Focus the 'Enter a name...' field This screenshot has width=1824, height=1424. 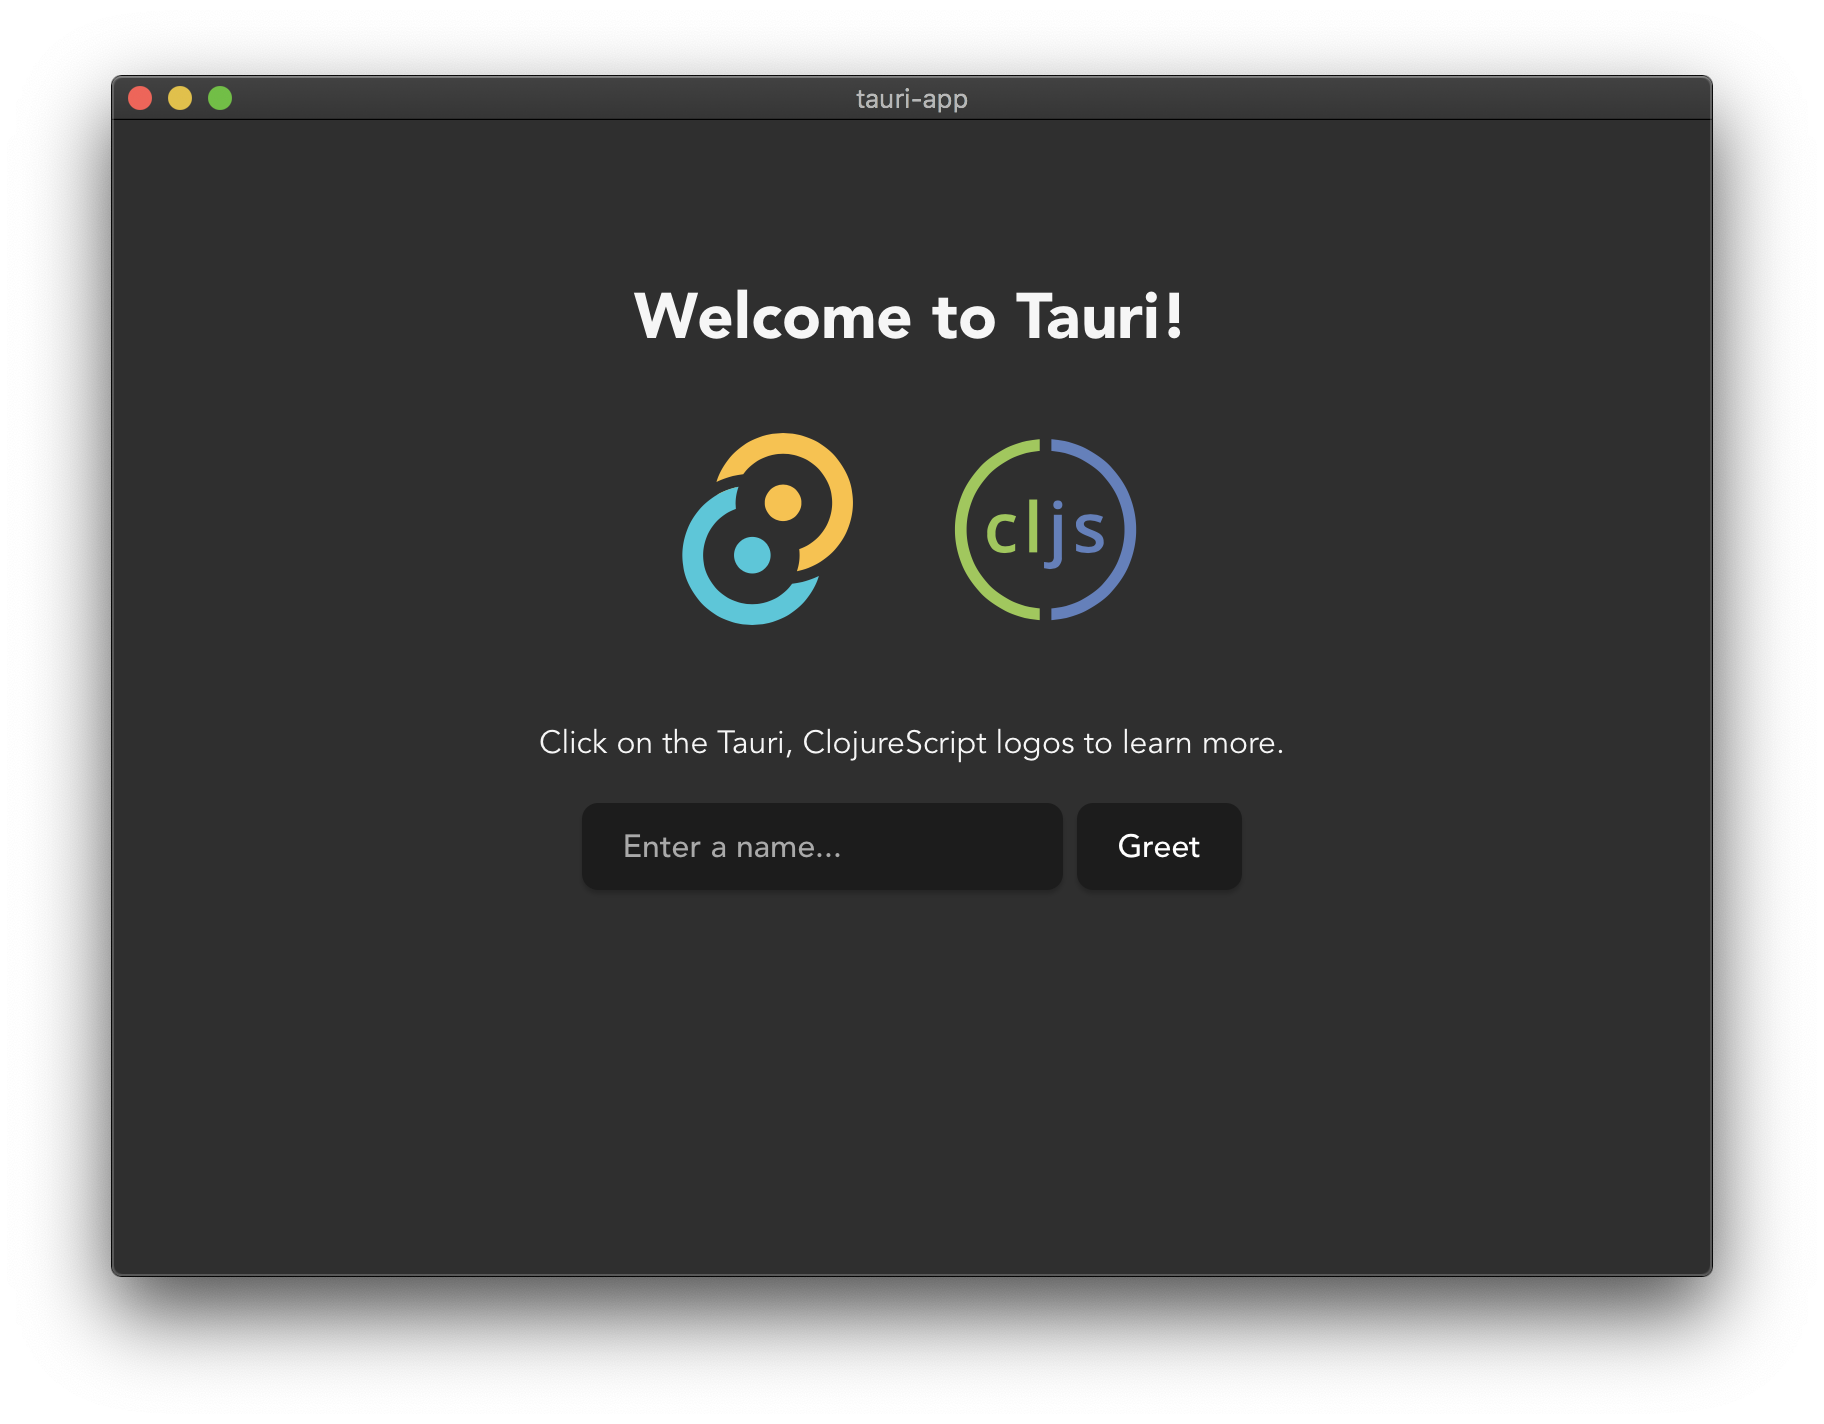click(822, 846)
